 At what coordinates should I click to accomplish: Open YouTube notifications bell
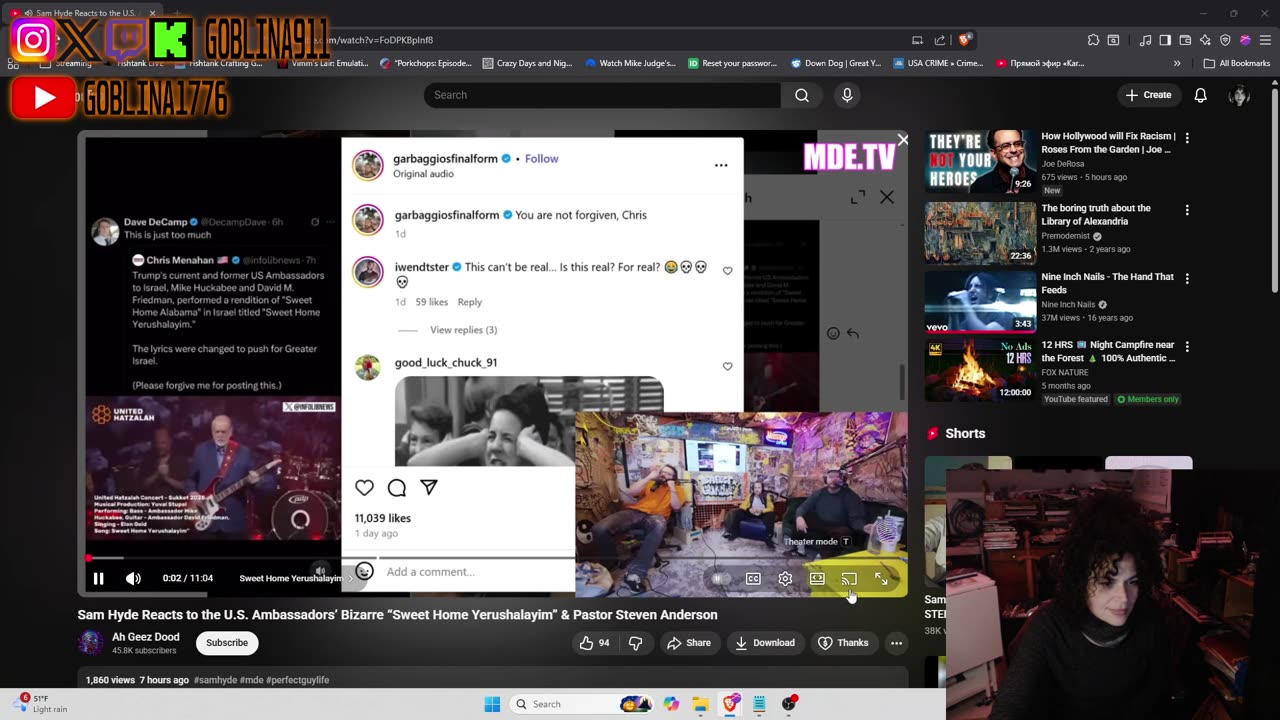point(1200,95)
